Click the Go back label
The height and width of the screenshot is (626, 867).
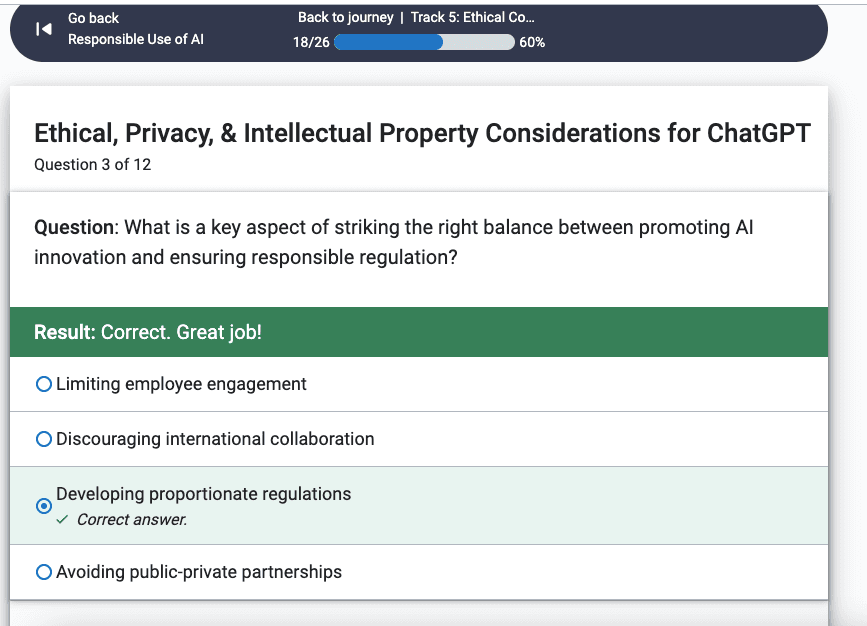93,18
